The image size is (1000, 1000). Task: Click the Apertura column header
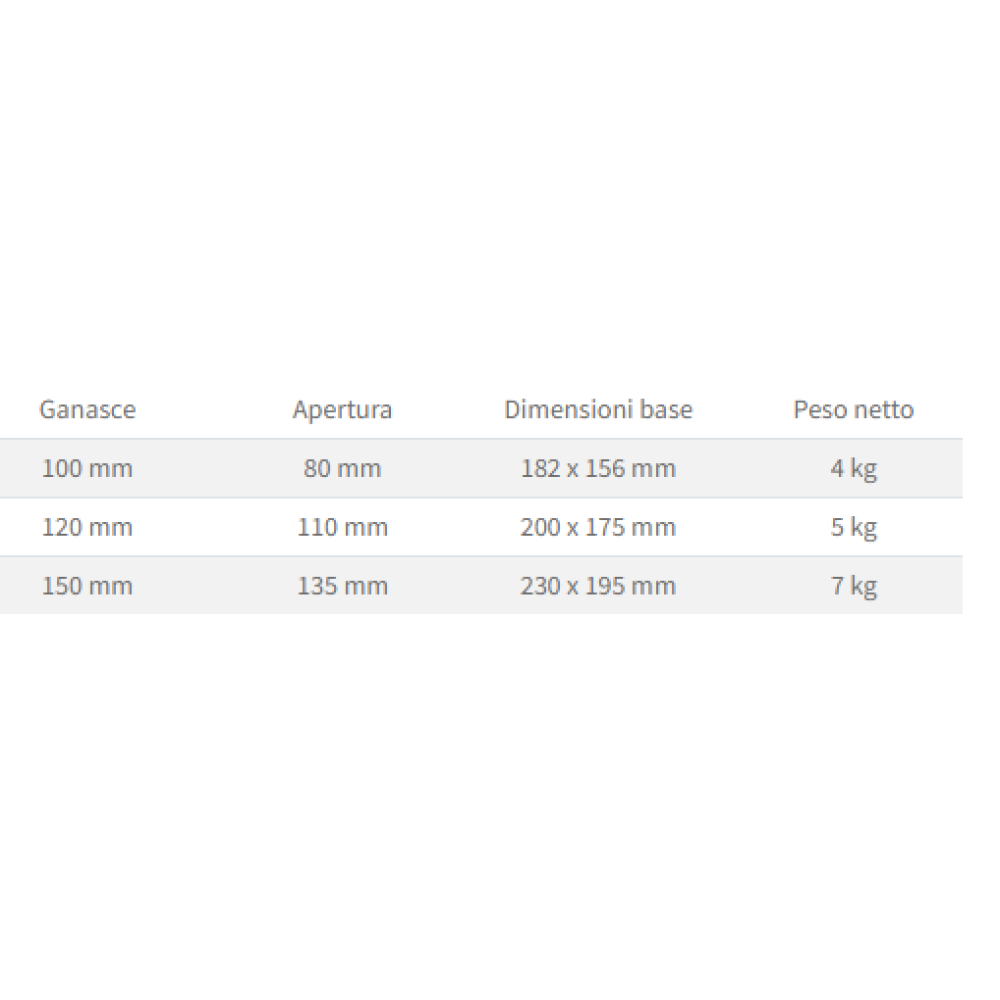342,409
